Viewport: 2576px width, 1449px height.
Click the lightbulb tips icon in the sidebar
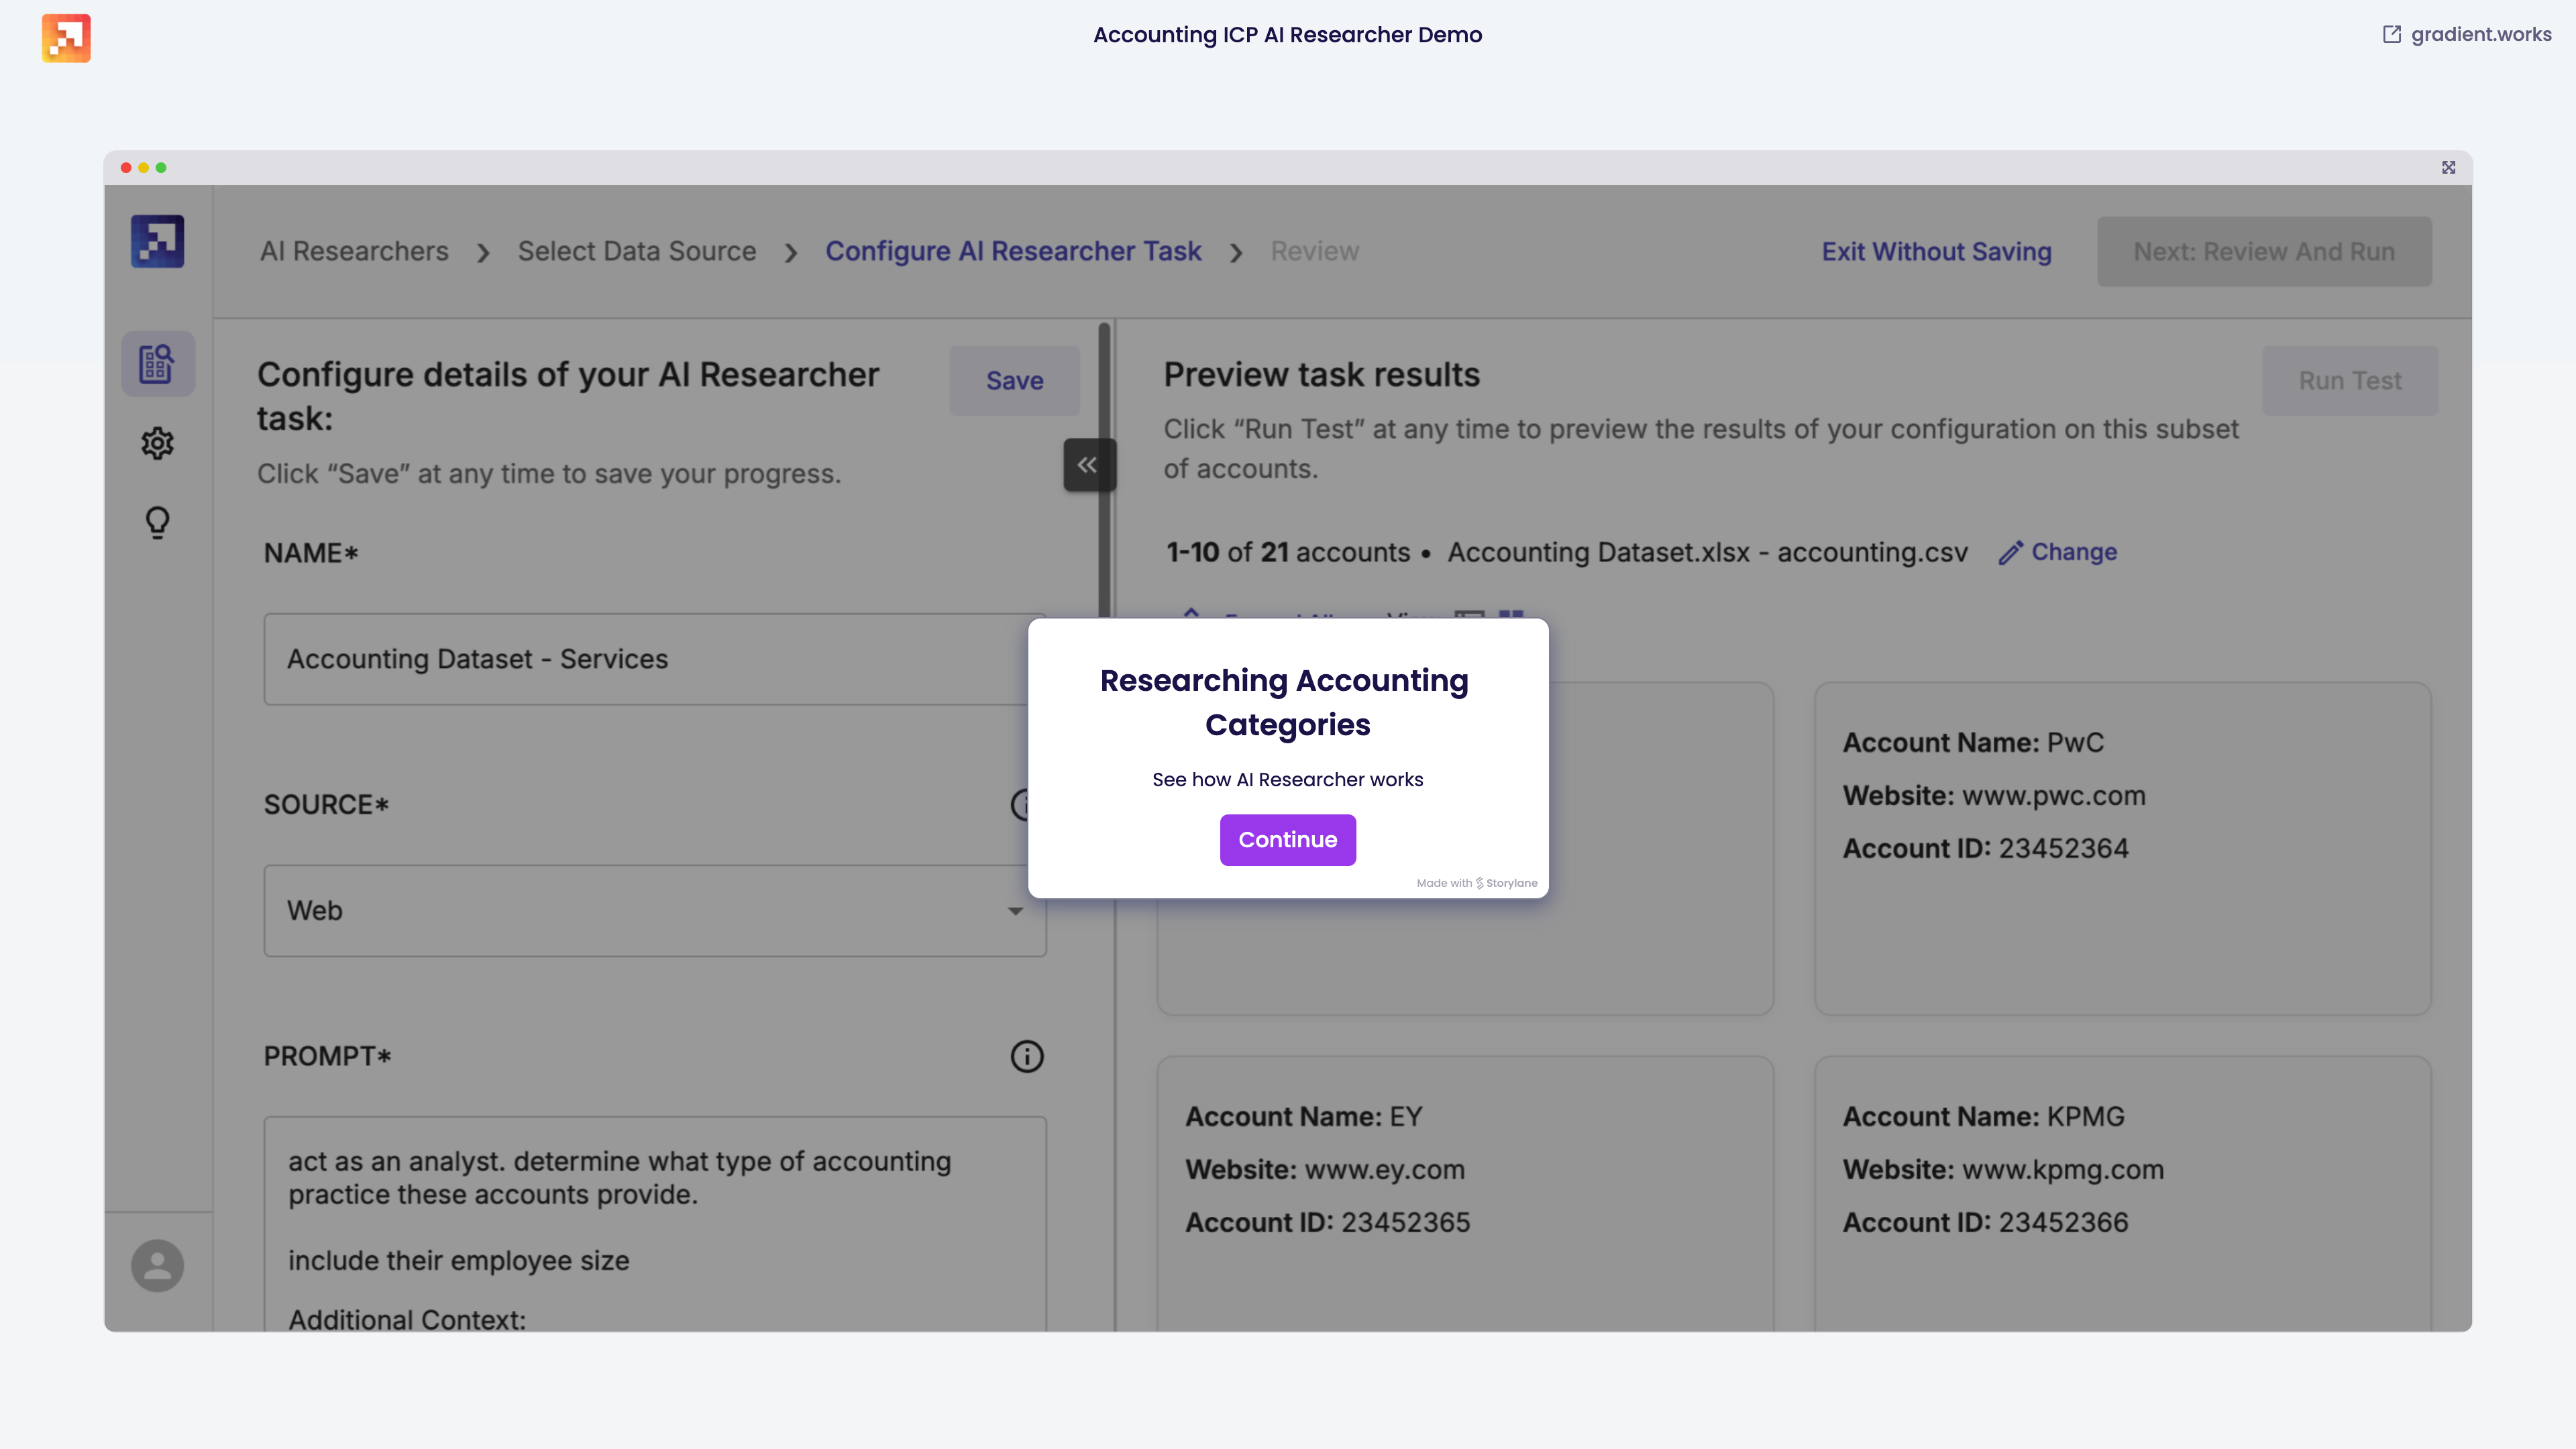(157, 521)
